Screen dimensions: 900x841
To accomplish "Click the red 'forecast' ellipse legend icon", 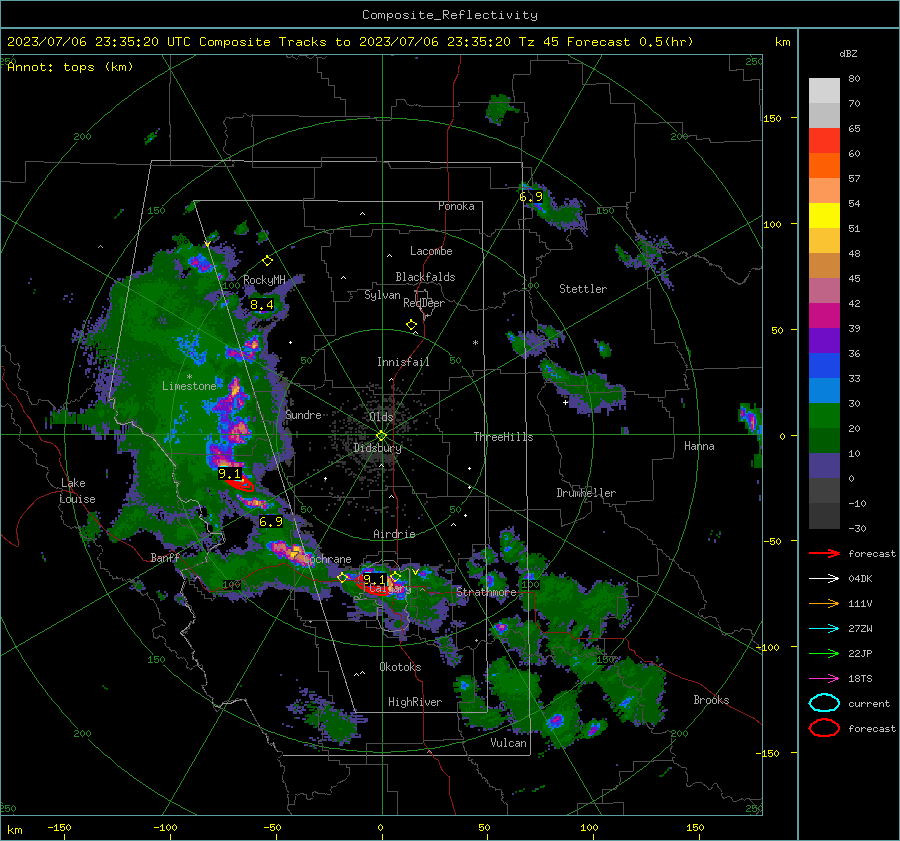I will [x=824, y=728].
